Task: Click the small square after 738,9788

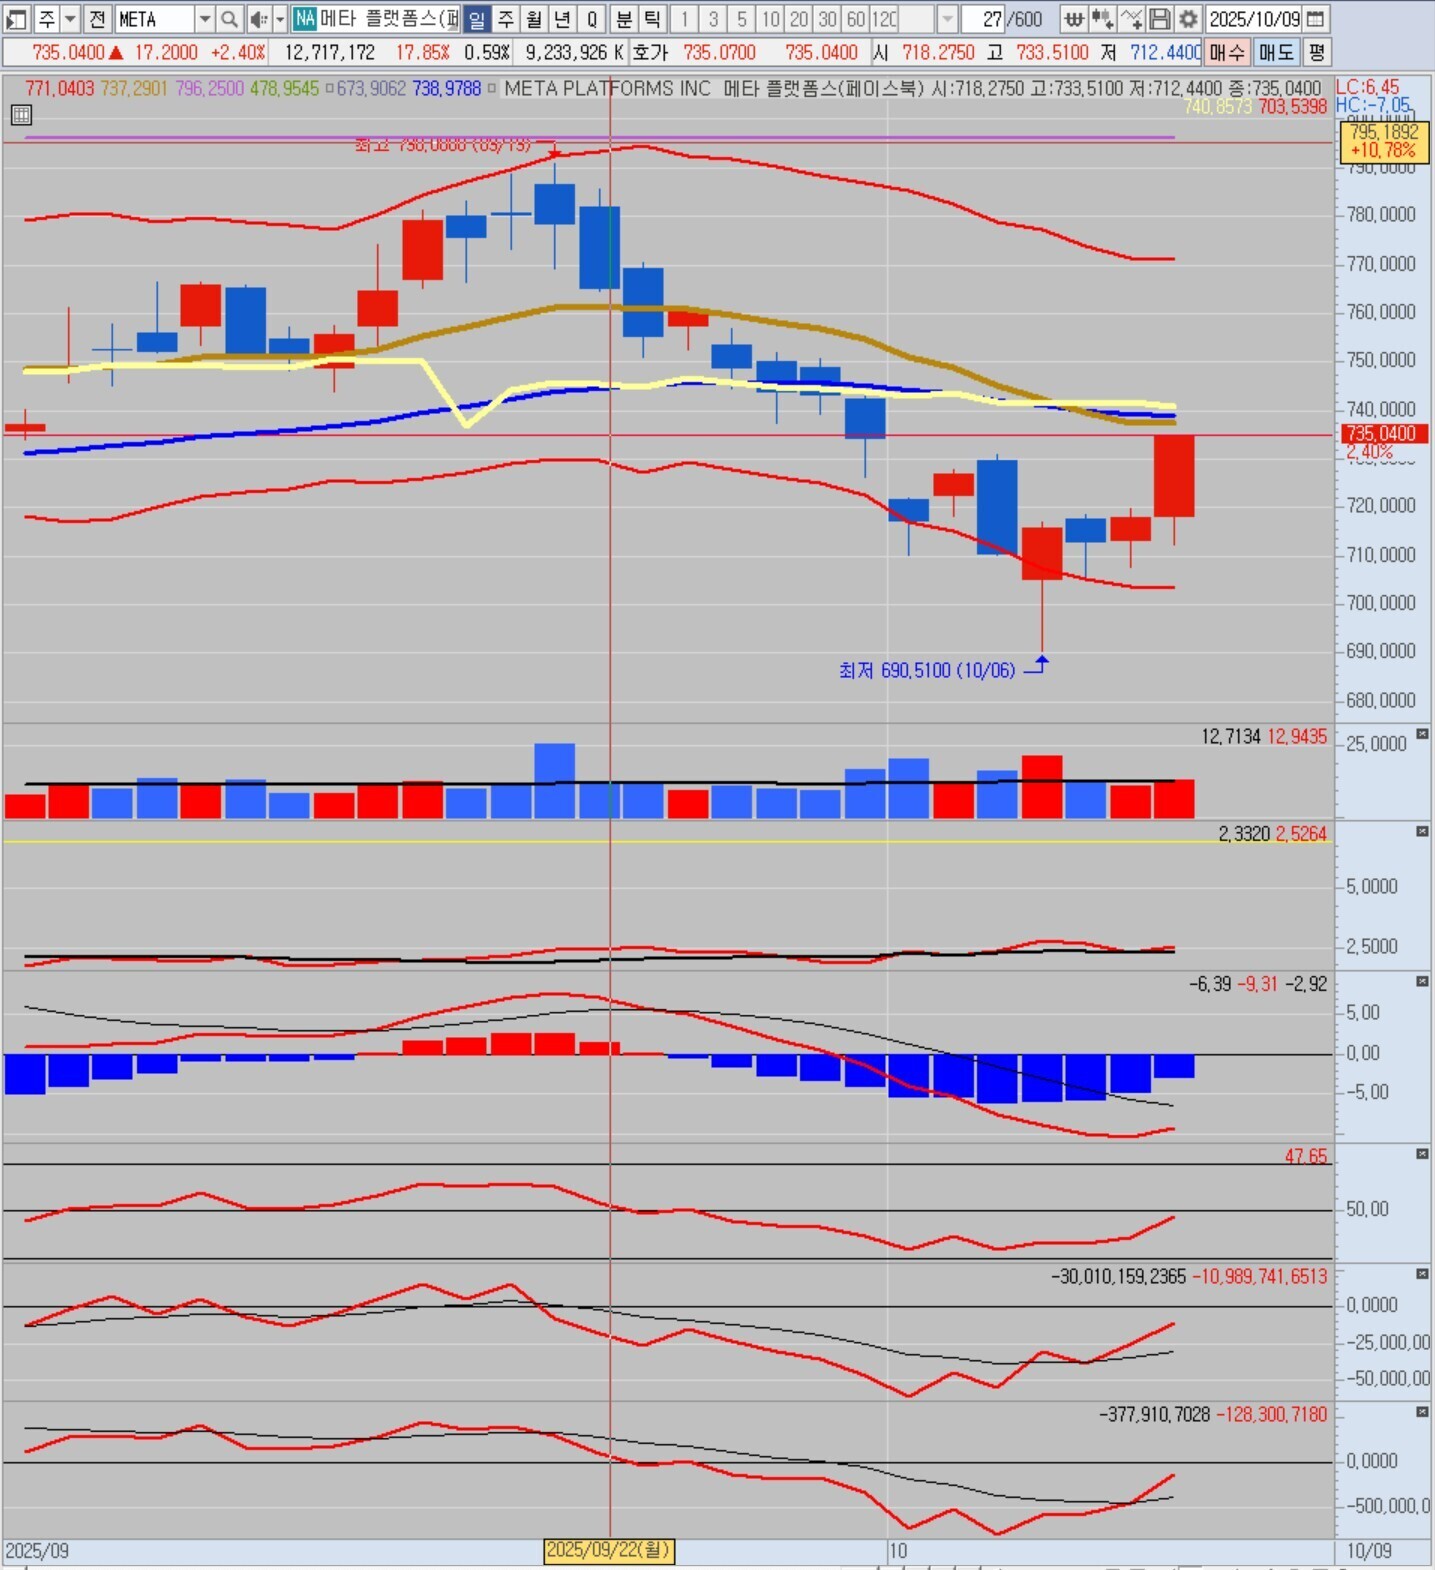Action: pyautogui.click(x=491, y=88)
